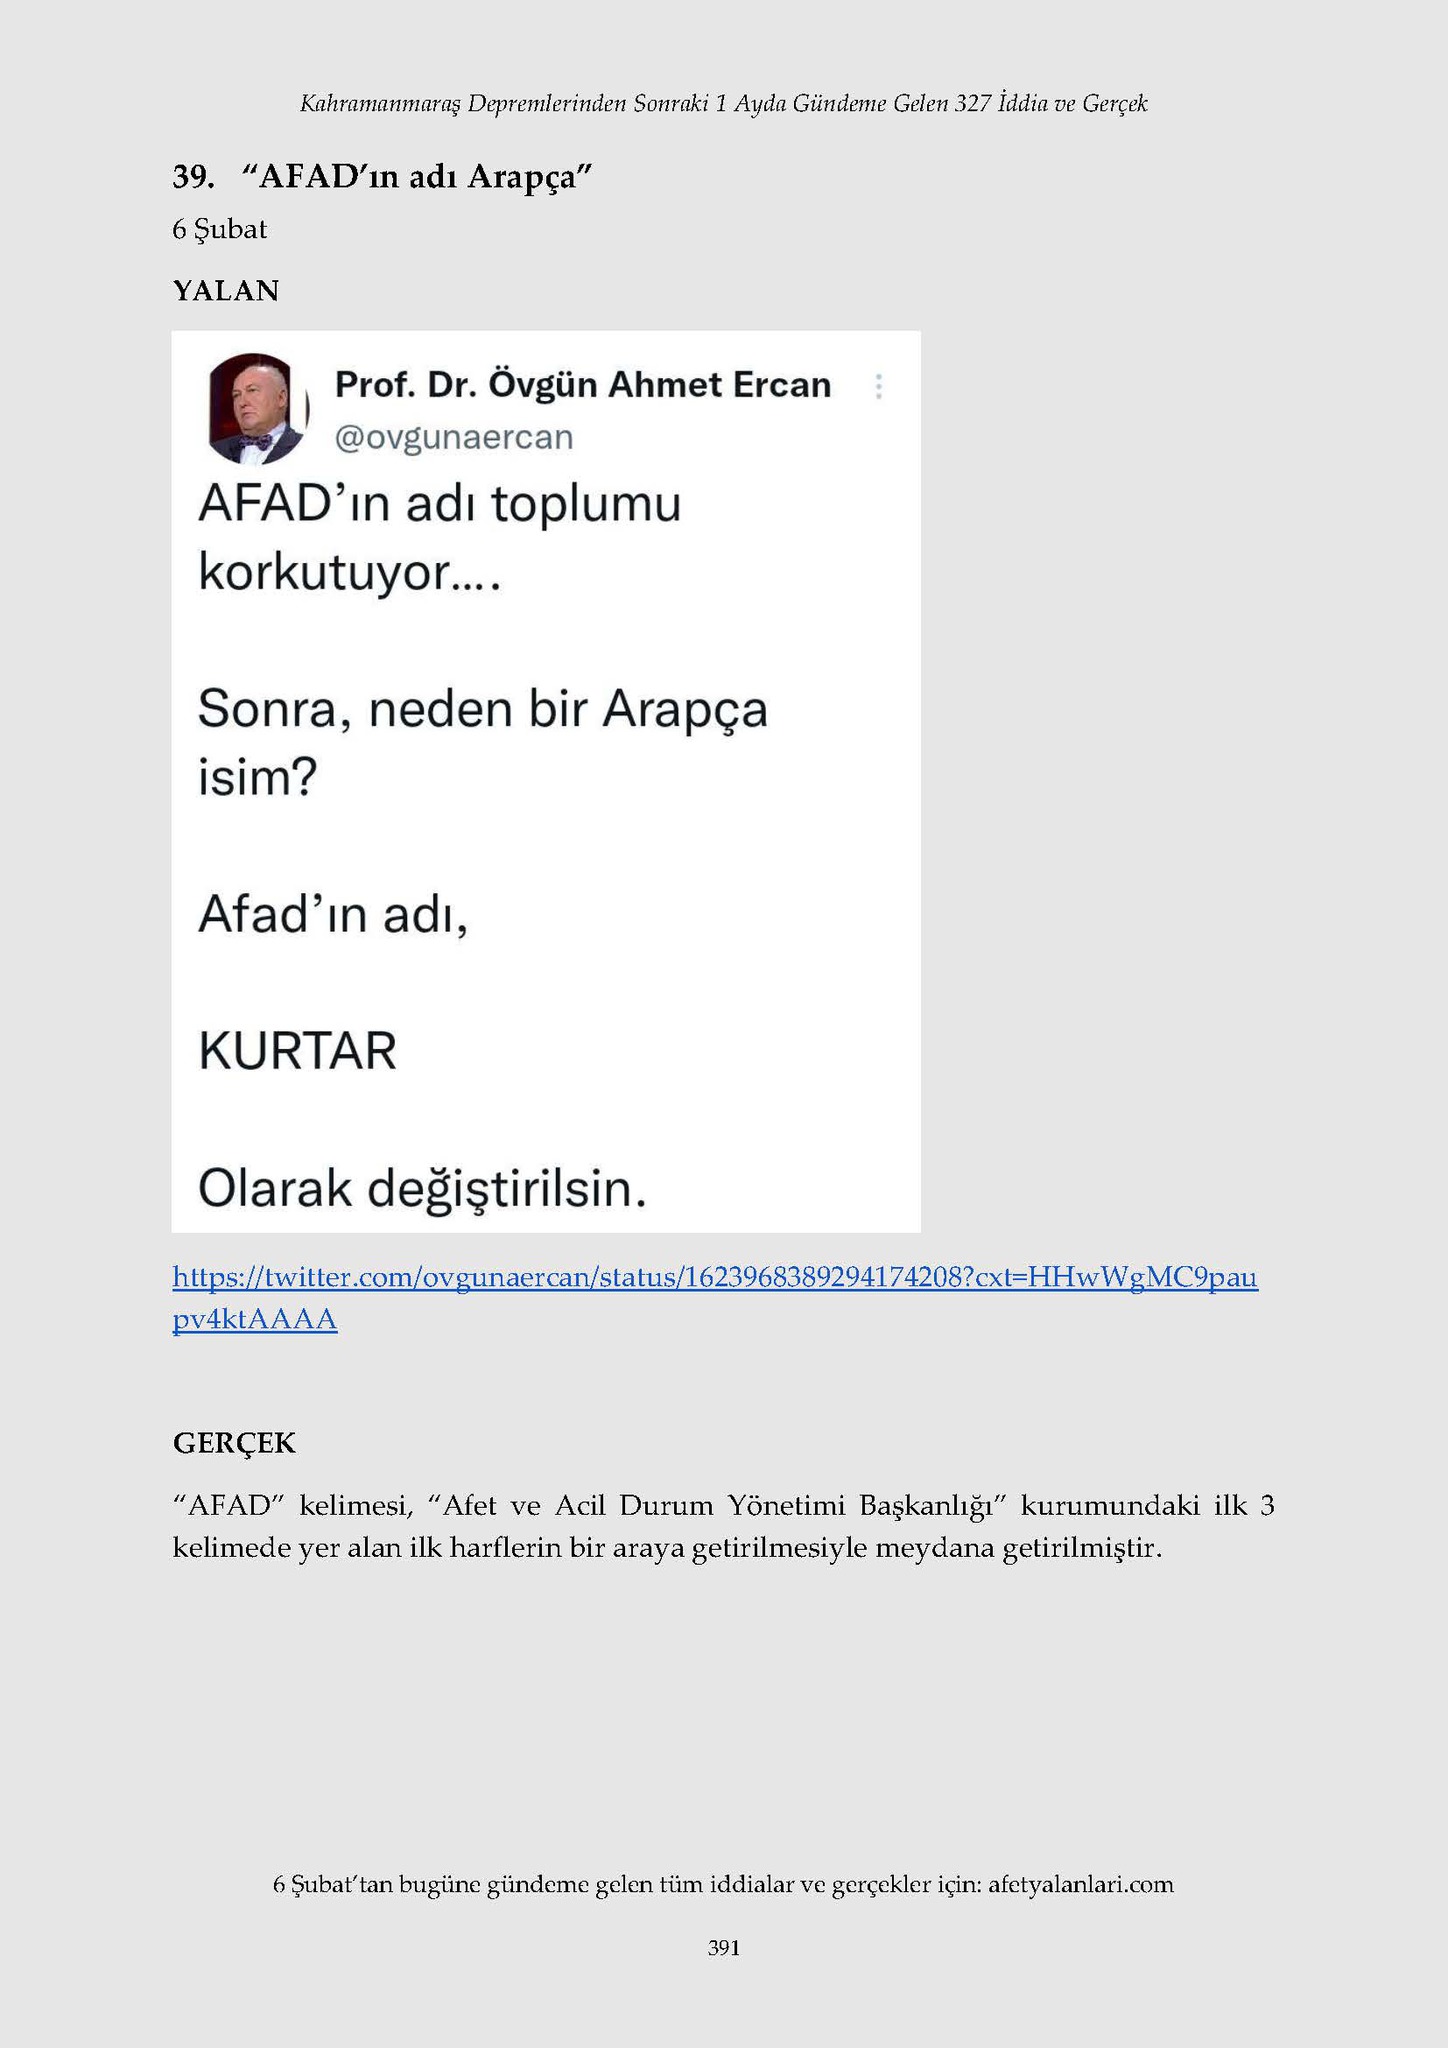Select the display name Prof. Dr. Övgün Ahmet Ercan

pos(583,384)
